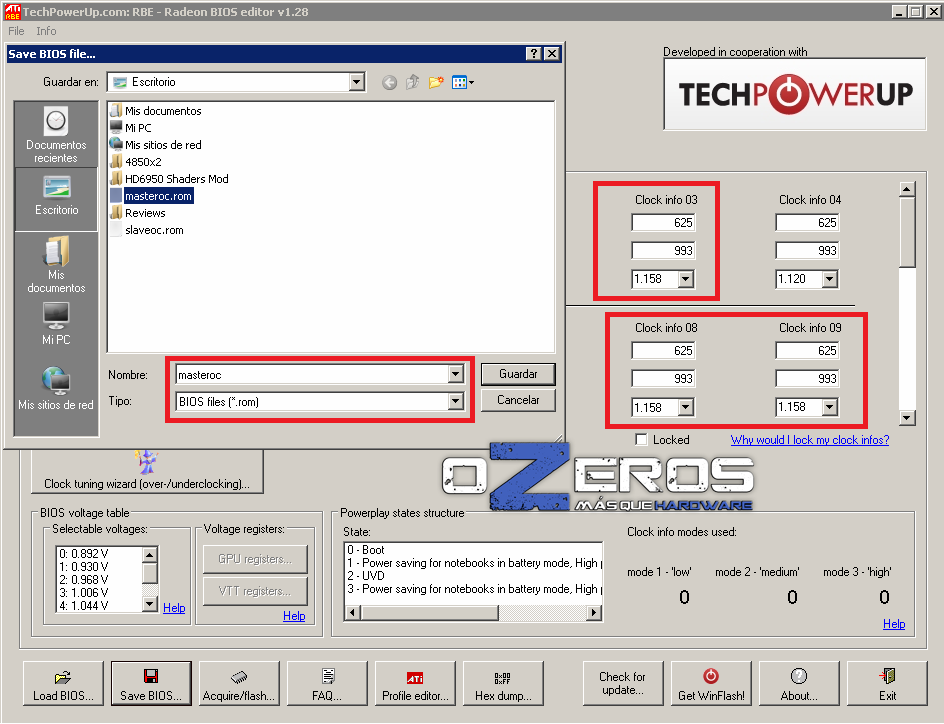The width and height of the screenshot is (944, 724).
Task: Open the About dialog
Action: tap(799, 683)
